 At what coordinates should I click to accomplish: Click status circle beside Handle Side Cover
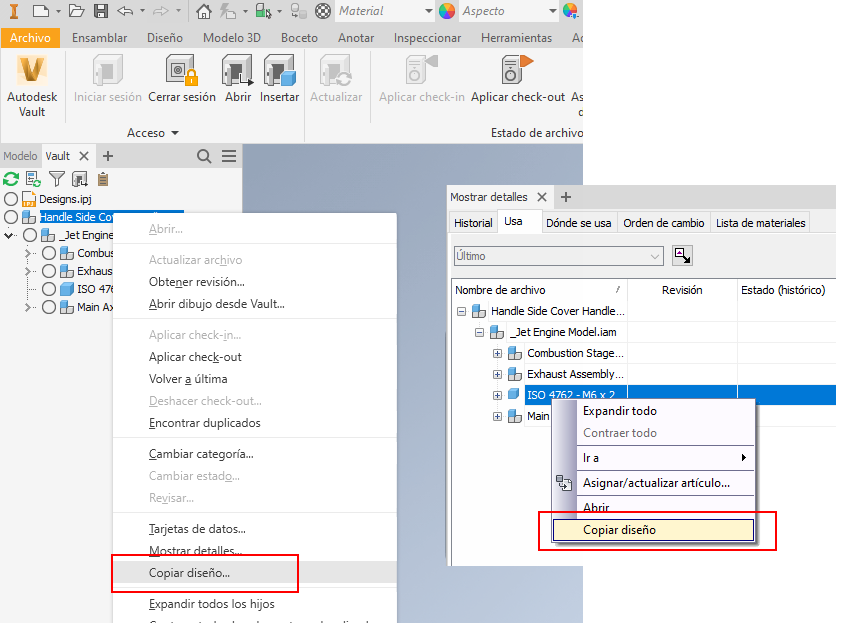click(10, 217)
